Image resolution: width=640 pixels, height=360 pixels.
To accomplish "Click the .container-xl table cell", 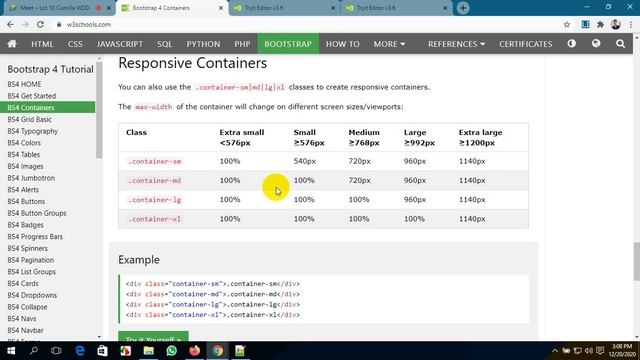I will [x=155, y=219].
